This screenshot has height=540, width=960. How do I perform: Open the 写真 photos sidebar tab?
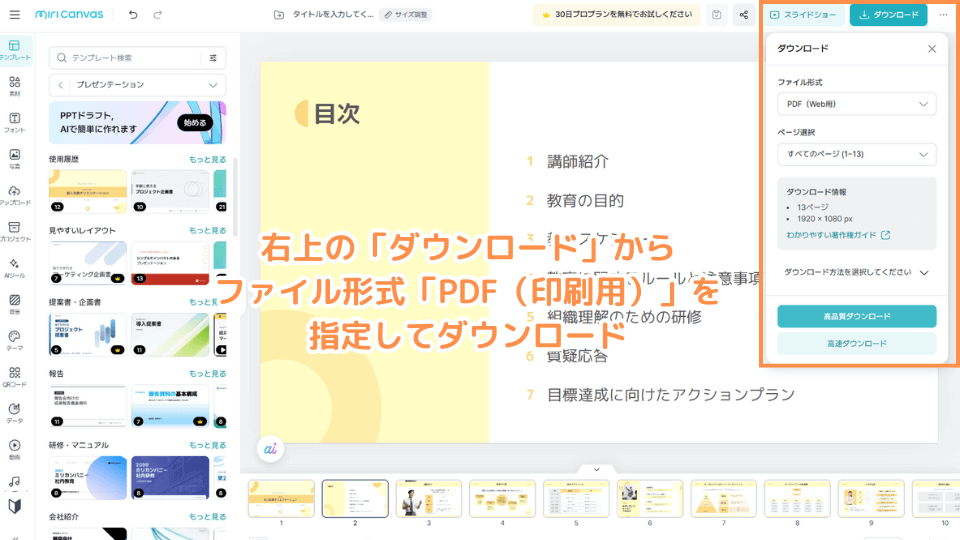click(15, 159)
